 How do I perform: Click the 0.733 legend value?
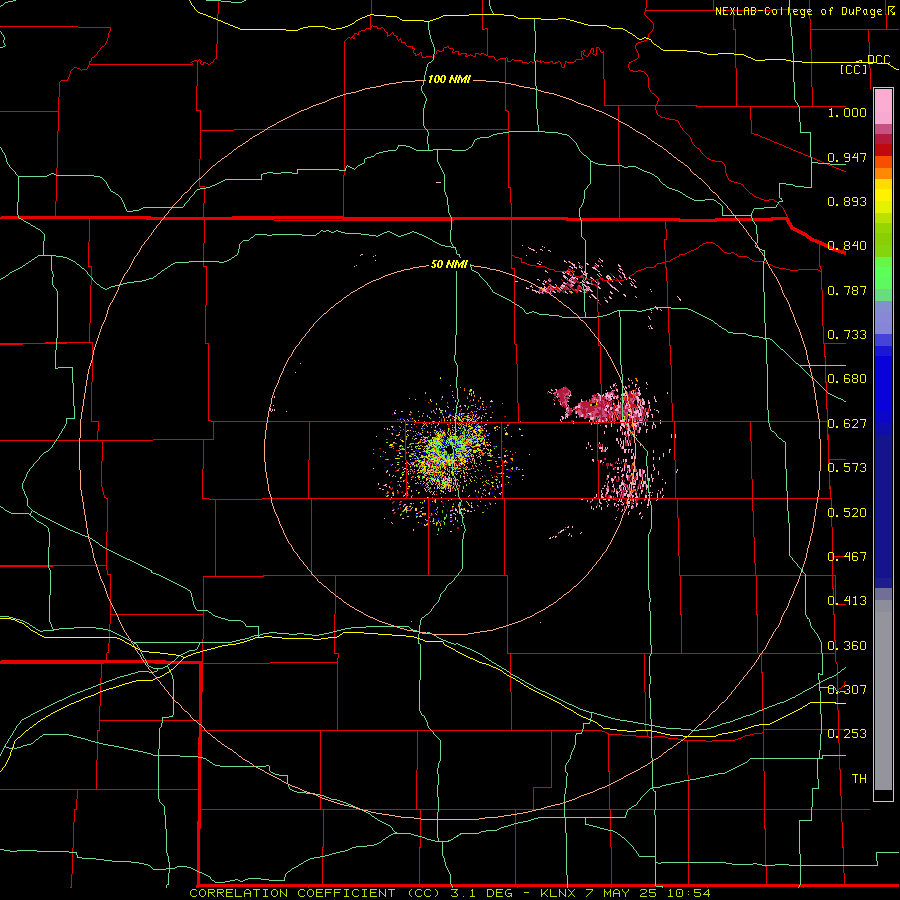[x=847, y=335]
